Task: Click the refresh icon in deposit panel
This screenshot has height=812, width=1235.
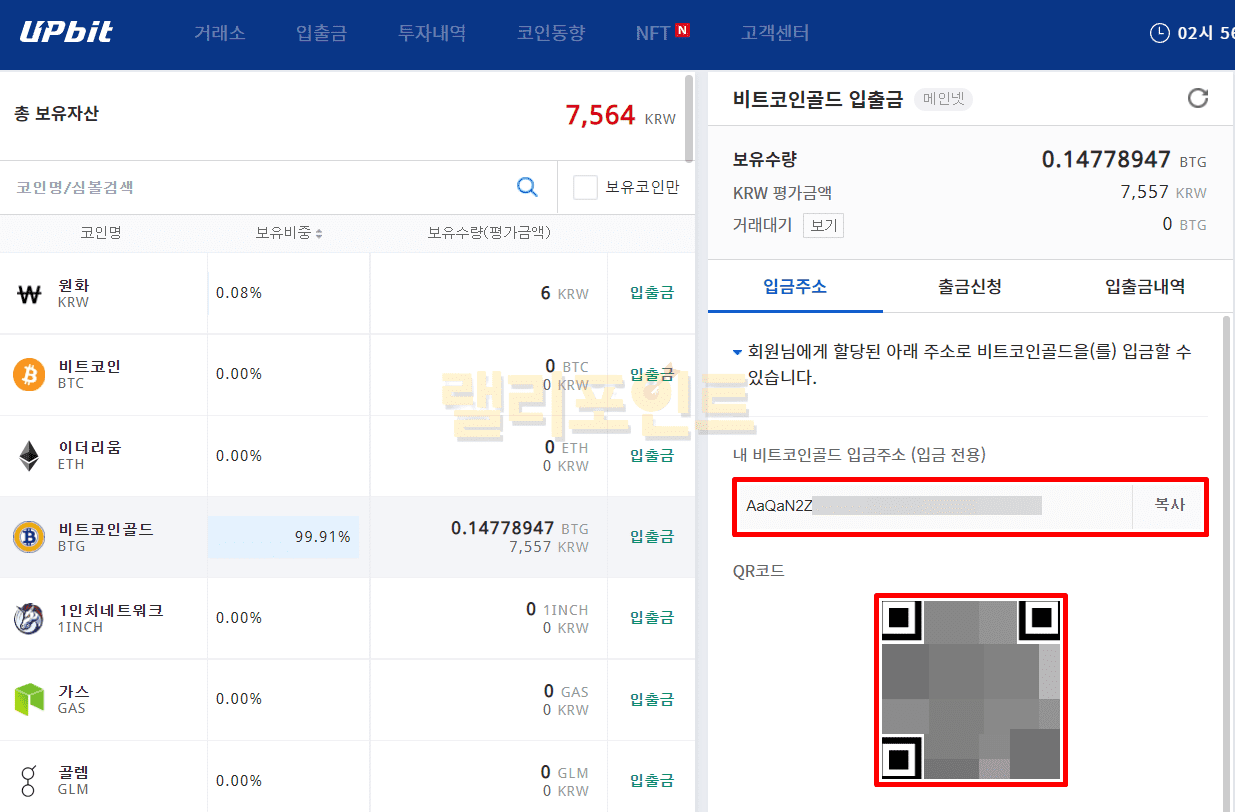Action: 1197,98
